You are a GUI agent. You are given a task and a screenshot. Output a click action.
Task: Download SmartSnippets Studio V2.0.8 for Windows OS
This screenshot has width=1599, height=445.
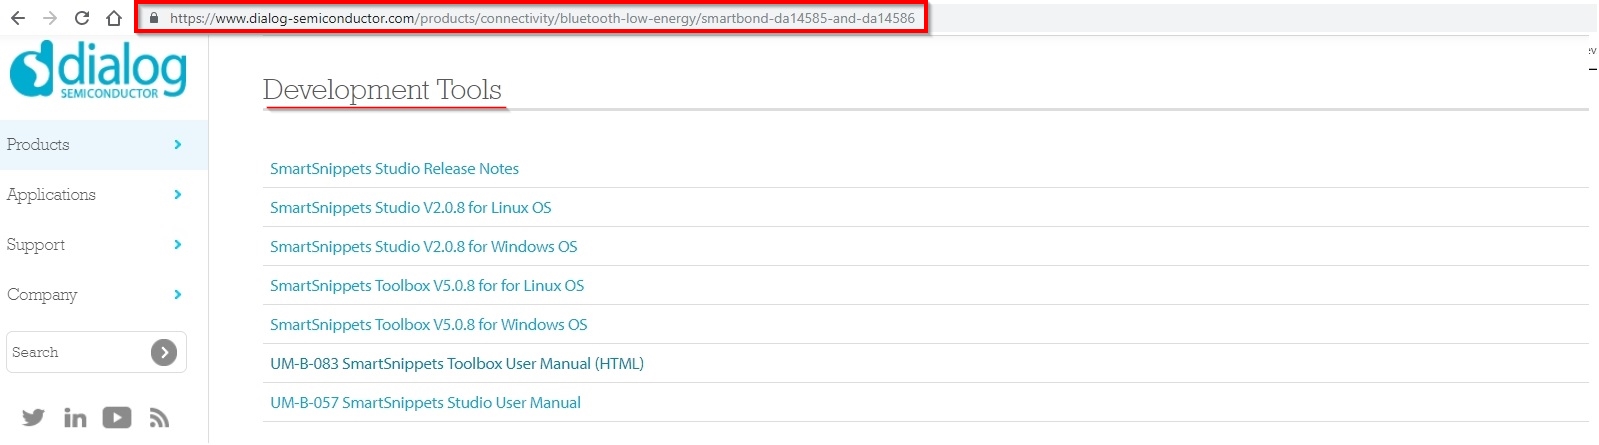point(423,247)
